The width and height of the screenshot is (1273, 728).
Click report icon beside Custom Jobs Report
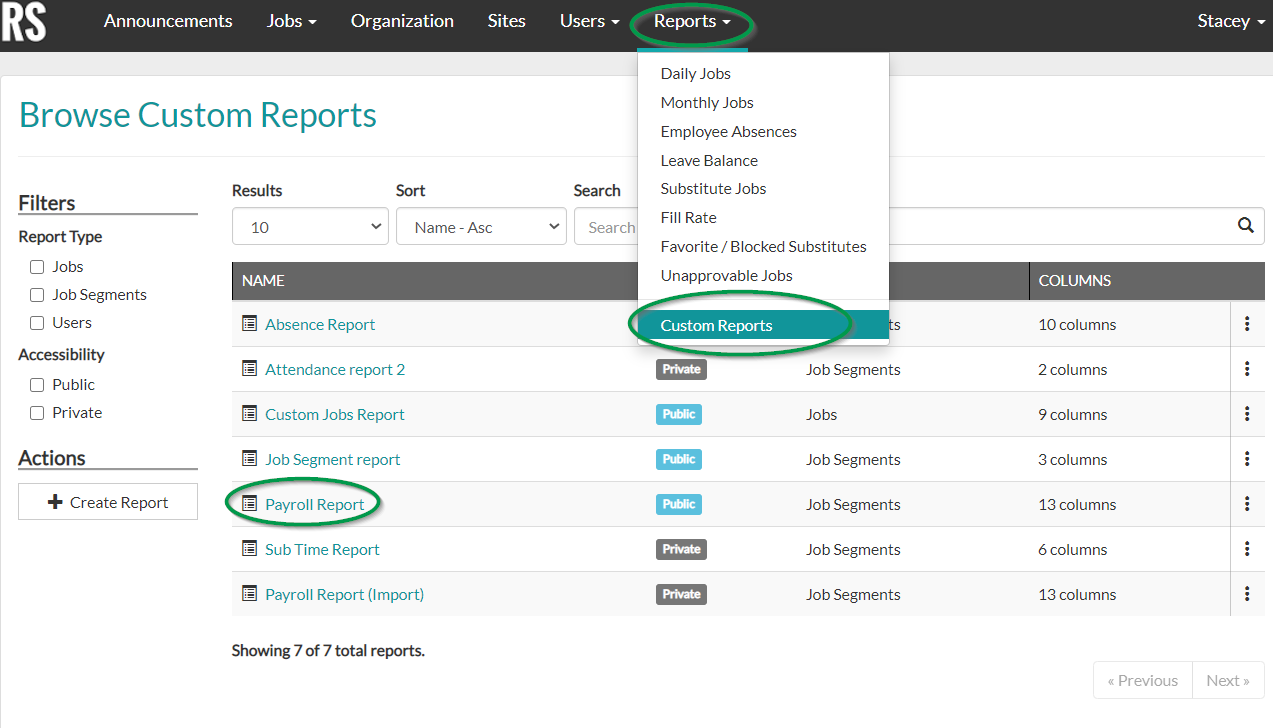(x=250, y=413)
